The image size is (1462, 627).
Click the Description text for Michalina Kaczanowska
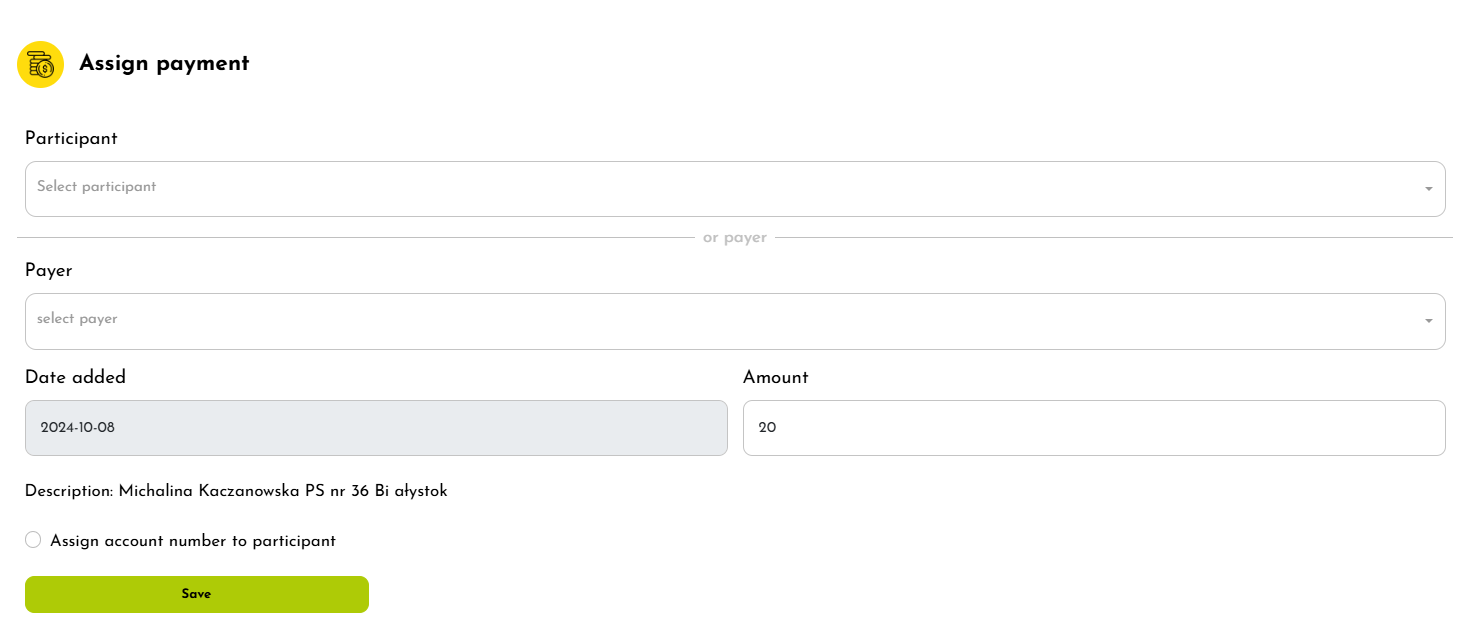point(283,491)
